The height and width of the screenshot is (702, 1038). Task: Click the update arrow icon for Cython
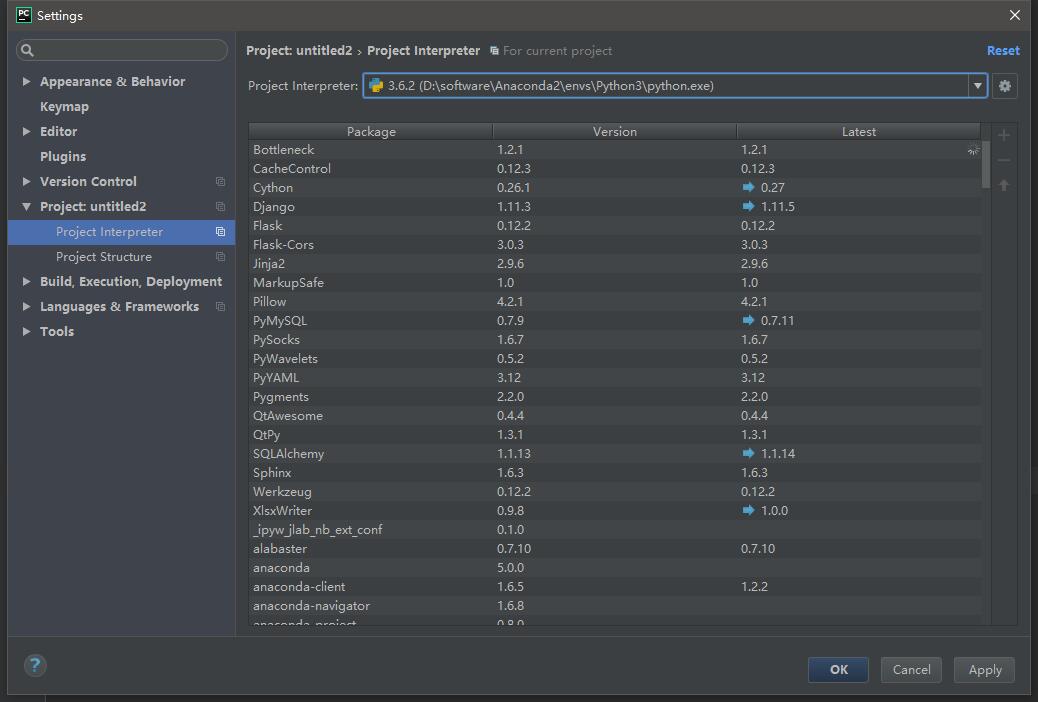coord(748,187)
